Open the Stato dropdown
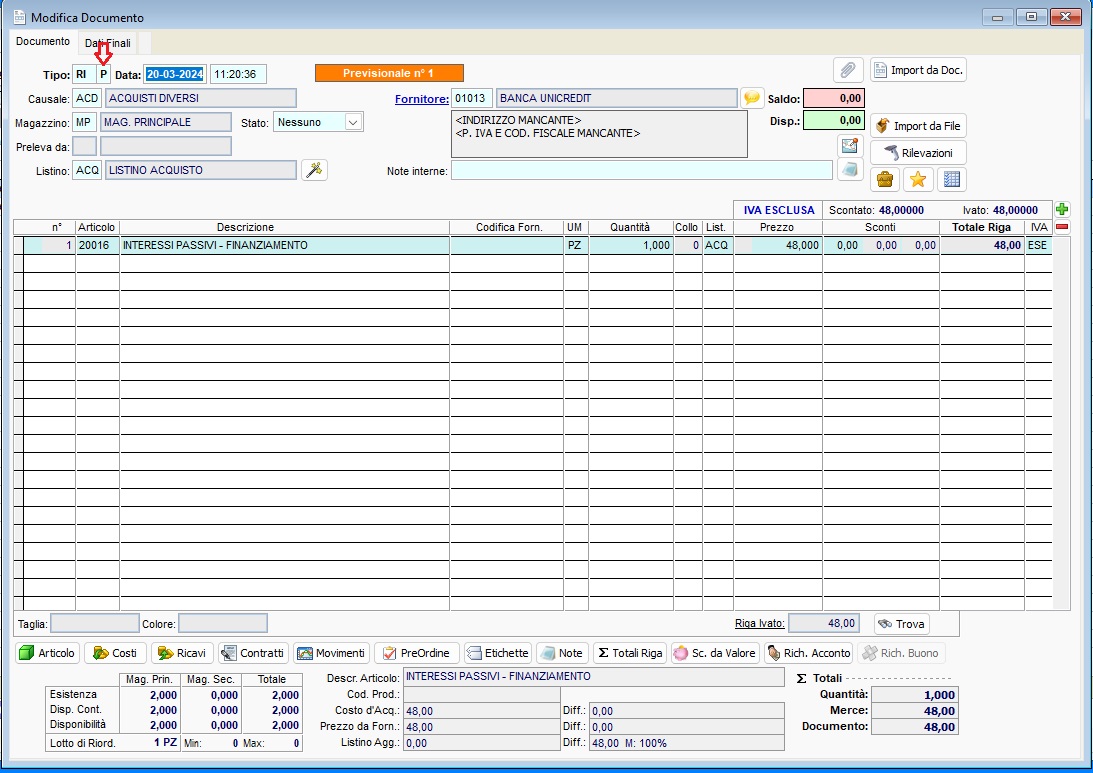1093x773 pixels. click(353, 121)
